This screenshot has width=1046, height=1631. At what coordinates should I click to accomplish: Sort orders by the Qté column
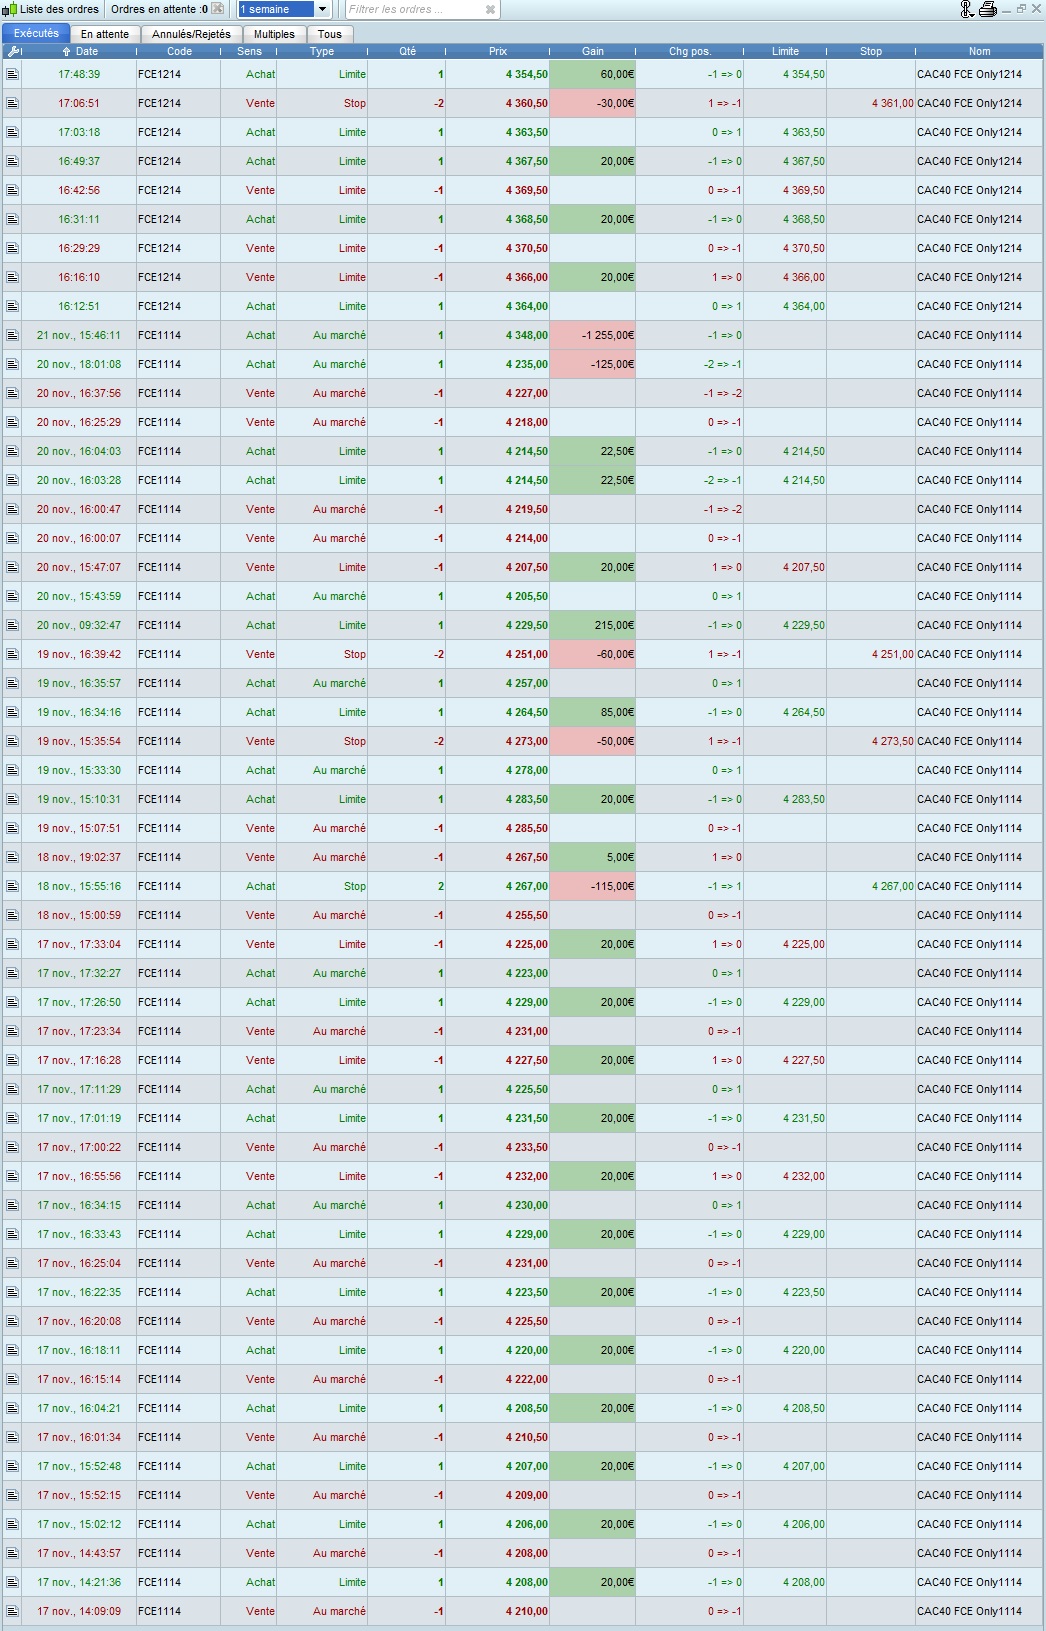[407, 51]
